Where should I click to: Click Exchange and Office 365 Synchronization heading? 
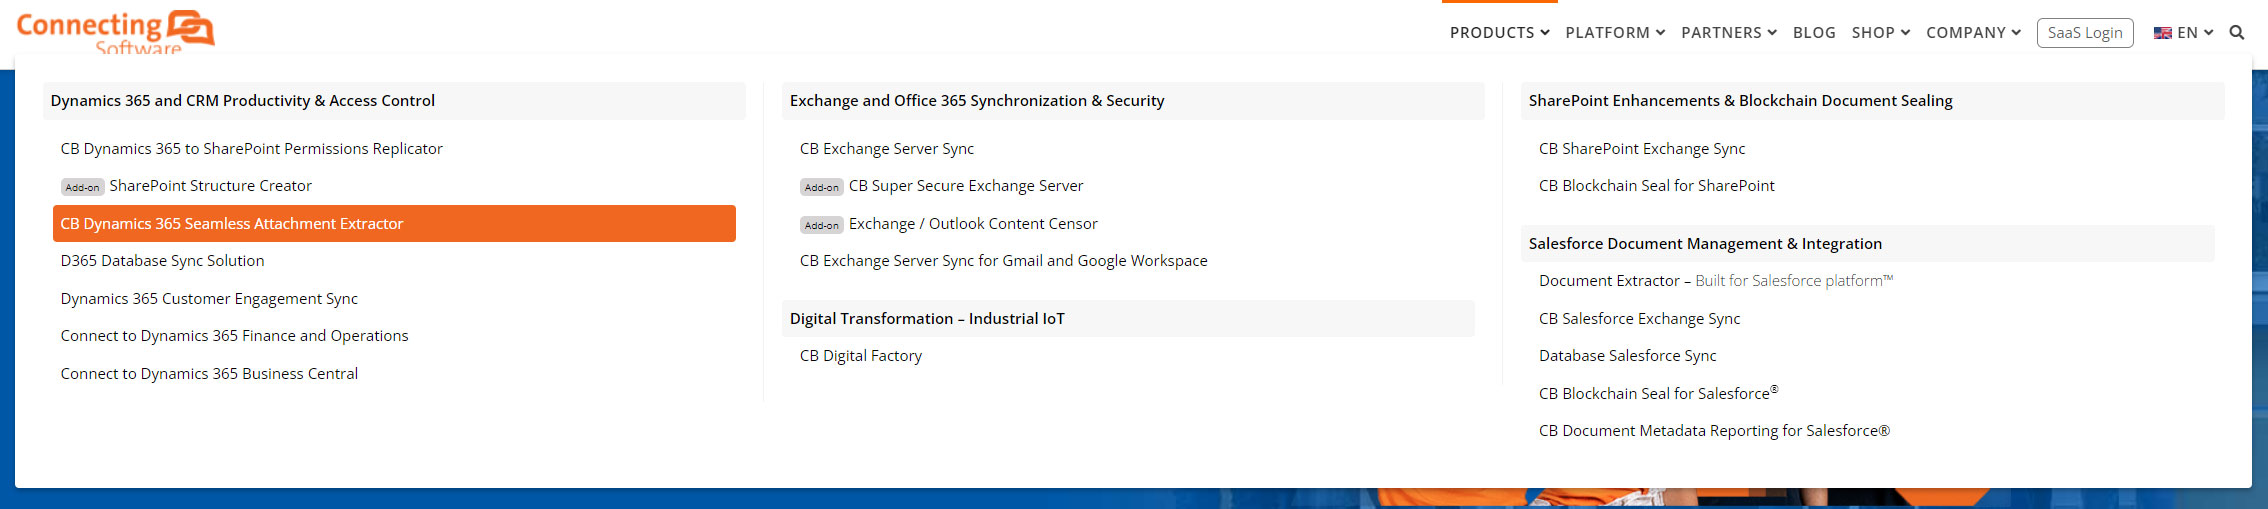pyautogui.click(x=1133, y=101)
